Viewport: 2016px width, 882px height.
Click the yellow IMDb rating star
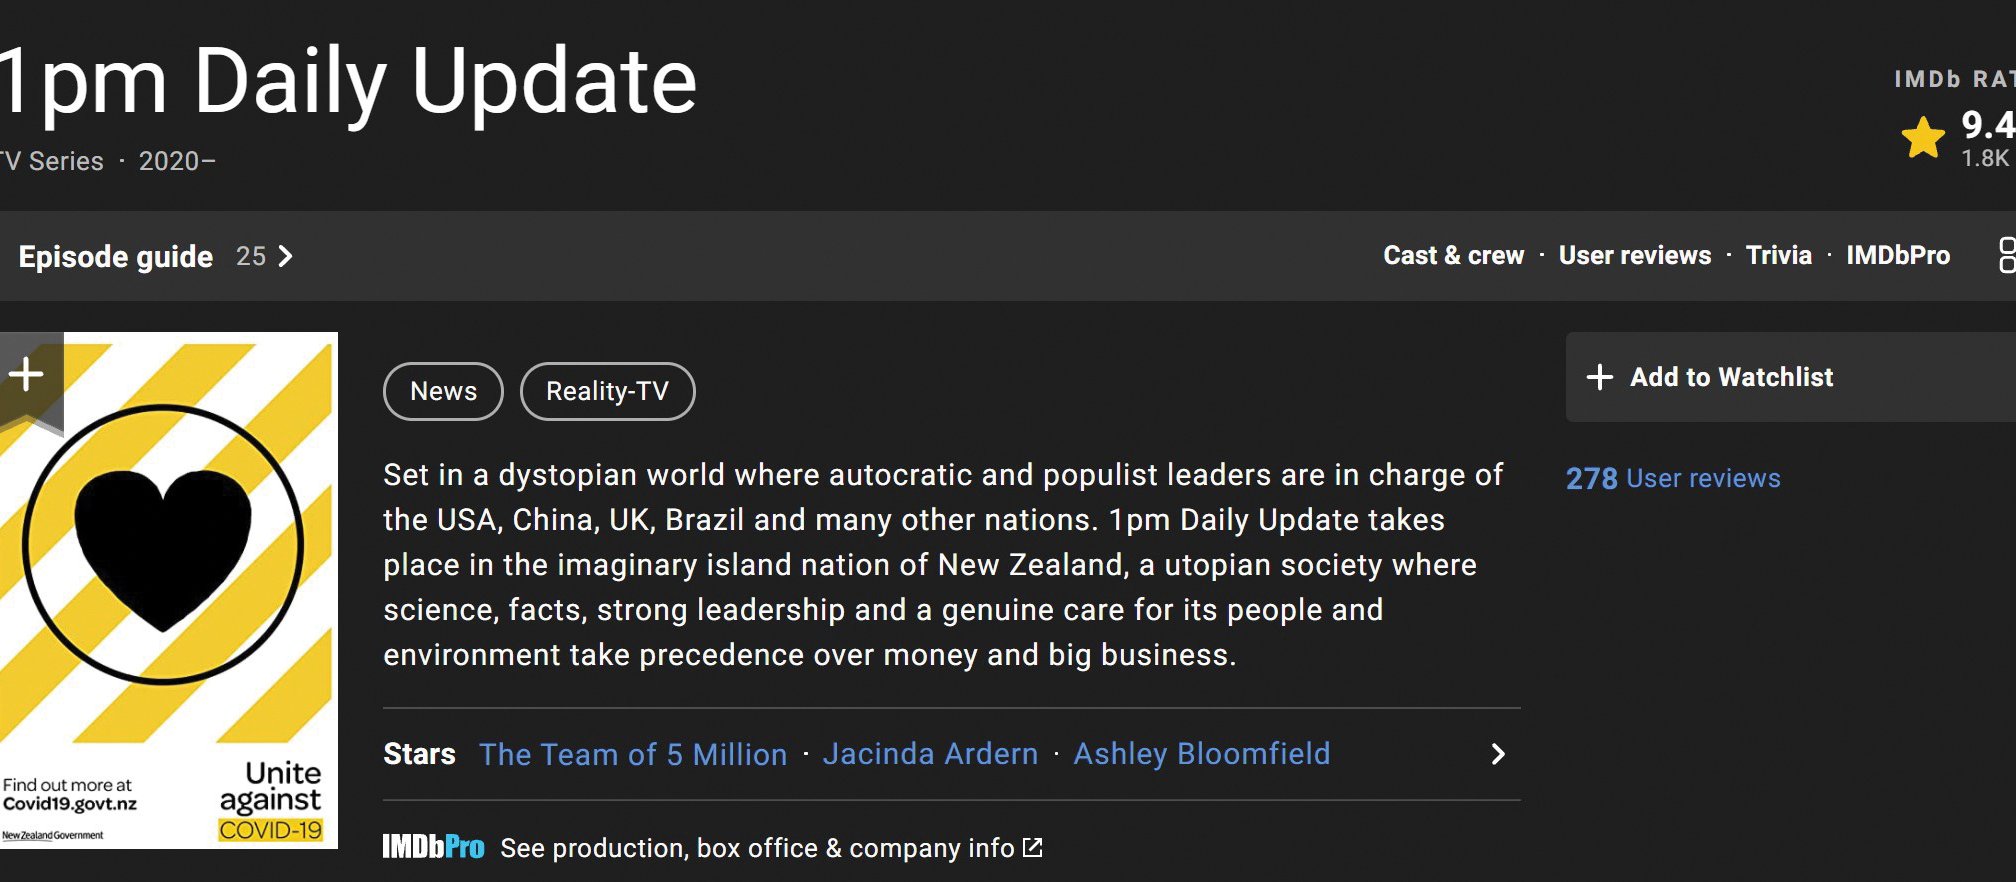pos(1923,138)
